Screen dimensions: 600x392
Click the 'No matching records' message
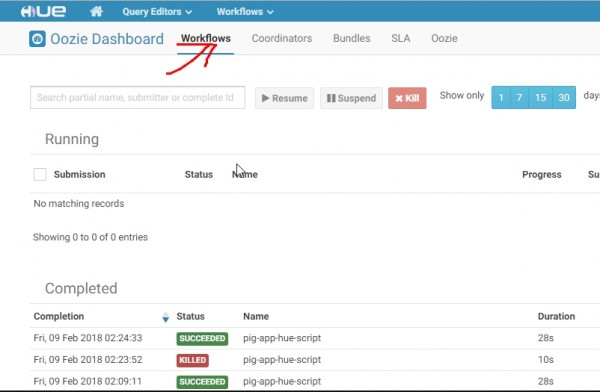[x=79, y=204]
